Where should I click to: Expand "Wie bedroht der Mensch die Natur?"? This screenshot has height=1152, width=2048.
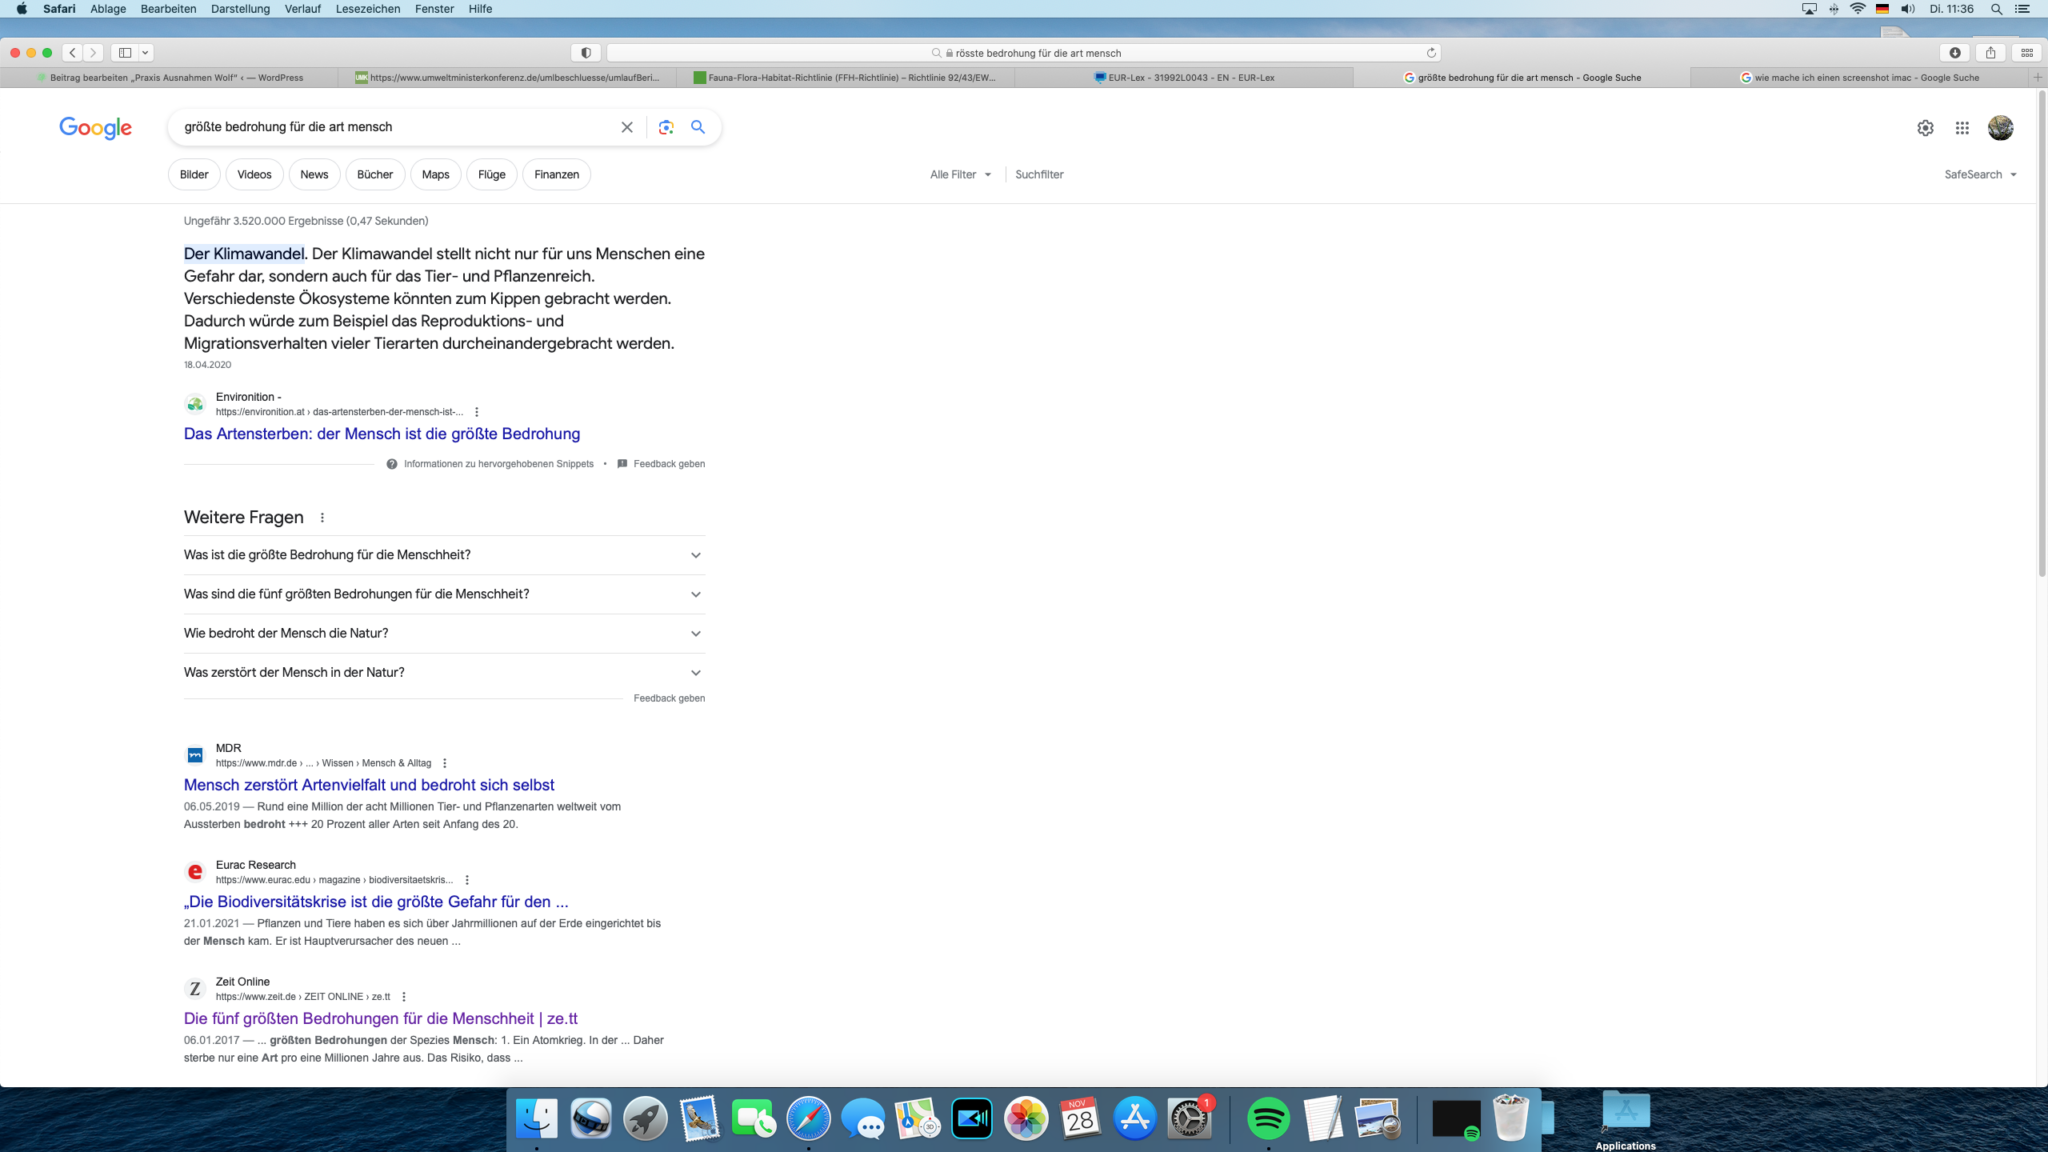[444, 633]
